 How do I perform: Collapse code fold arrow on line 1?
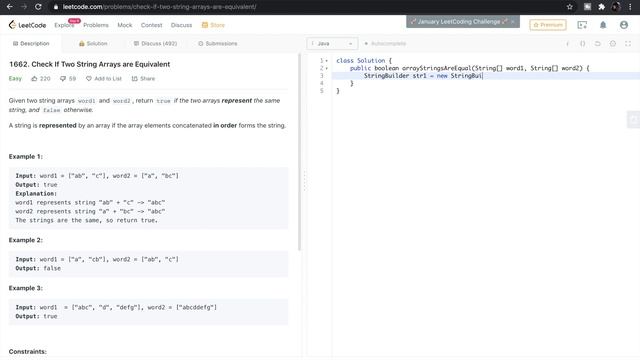point(327,61)
